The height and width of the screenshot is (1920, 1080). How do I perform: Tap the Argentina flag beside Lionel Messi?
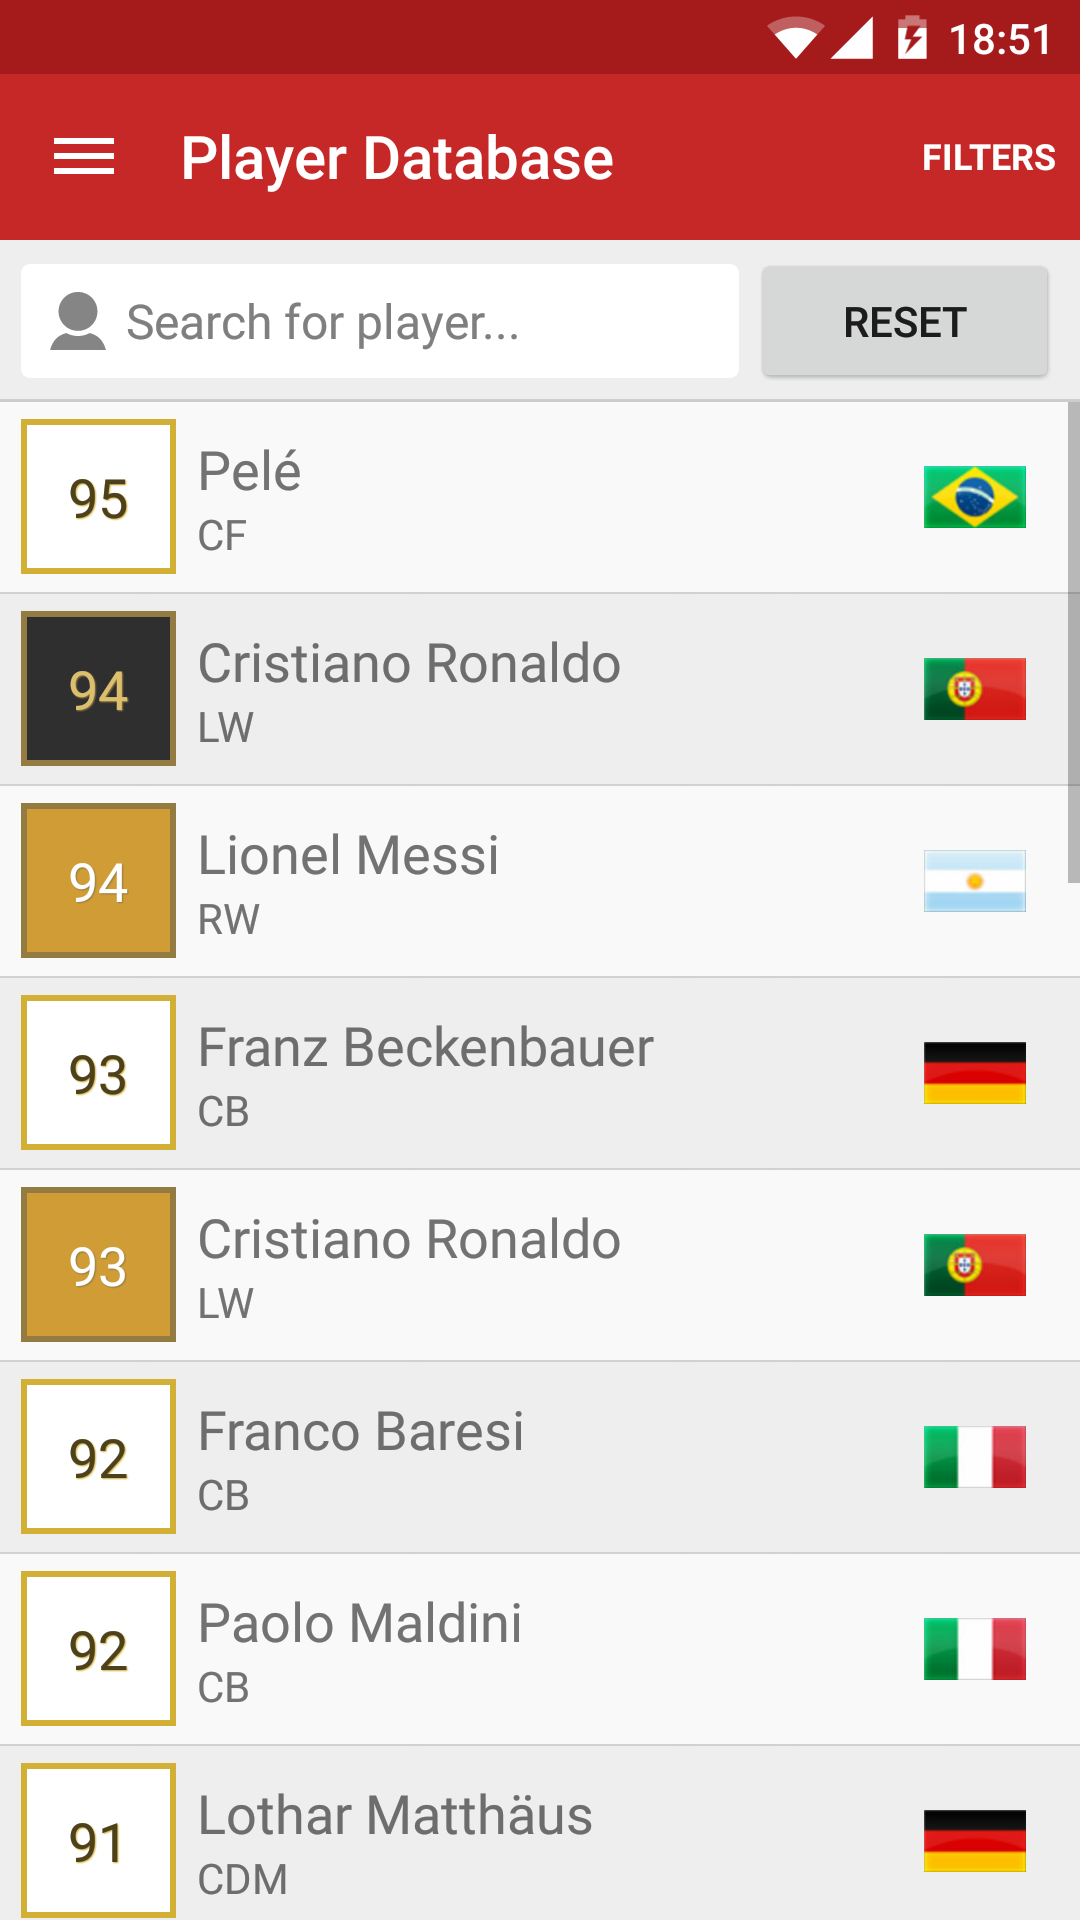[x=974, y=881]
